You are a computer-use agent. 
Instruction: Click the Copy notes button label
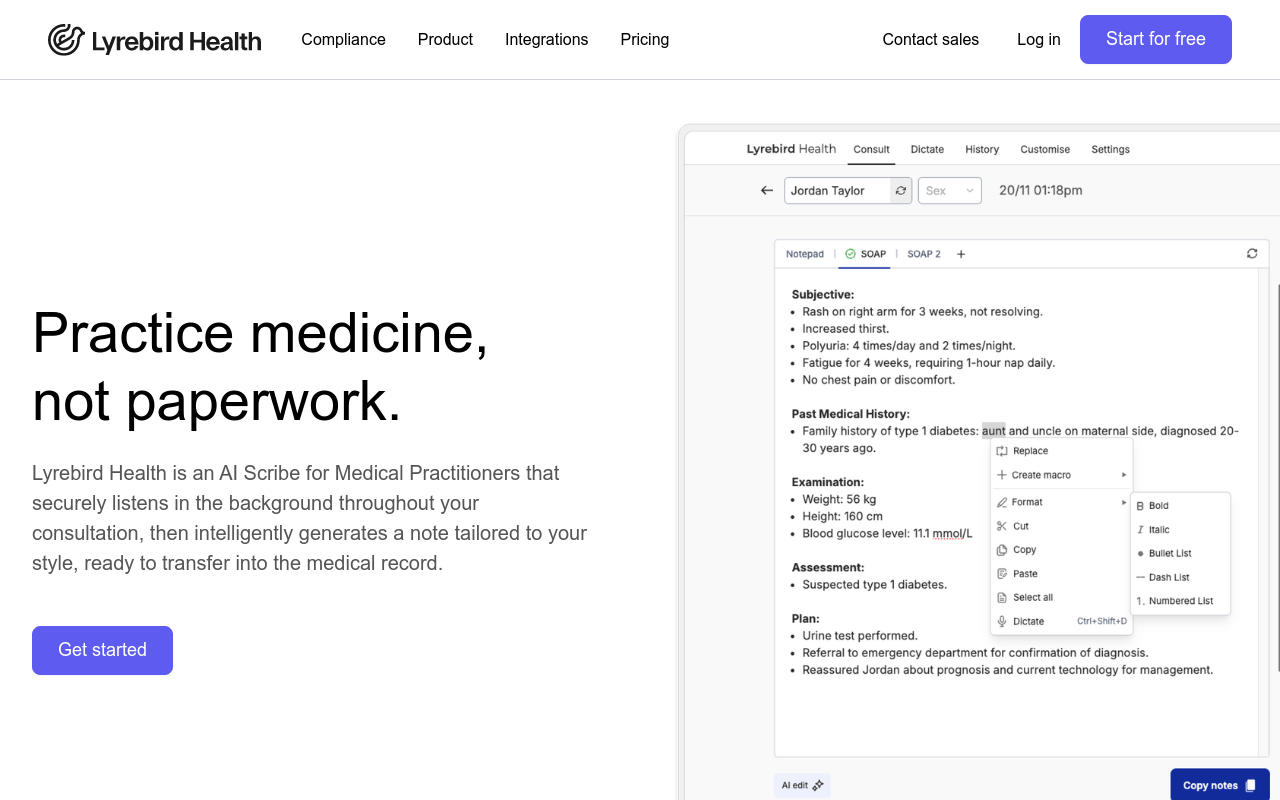1210,786
